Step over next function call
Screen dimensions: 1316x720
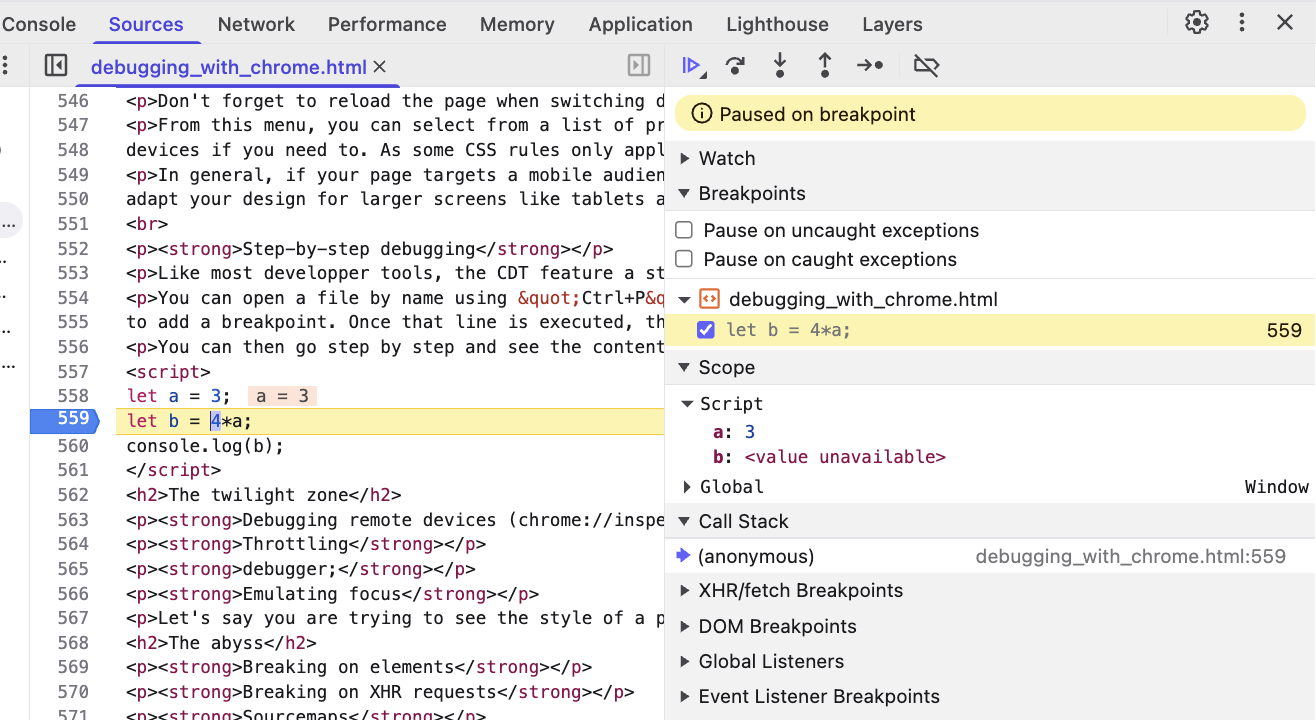click(735, 66)
